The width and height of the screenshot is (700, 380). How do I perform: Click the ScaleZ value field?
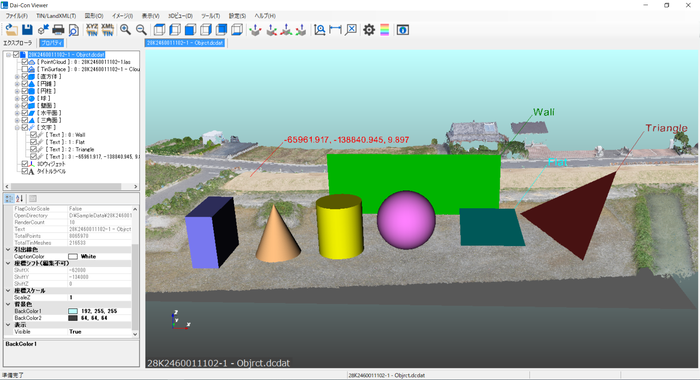click(100, 297)
